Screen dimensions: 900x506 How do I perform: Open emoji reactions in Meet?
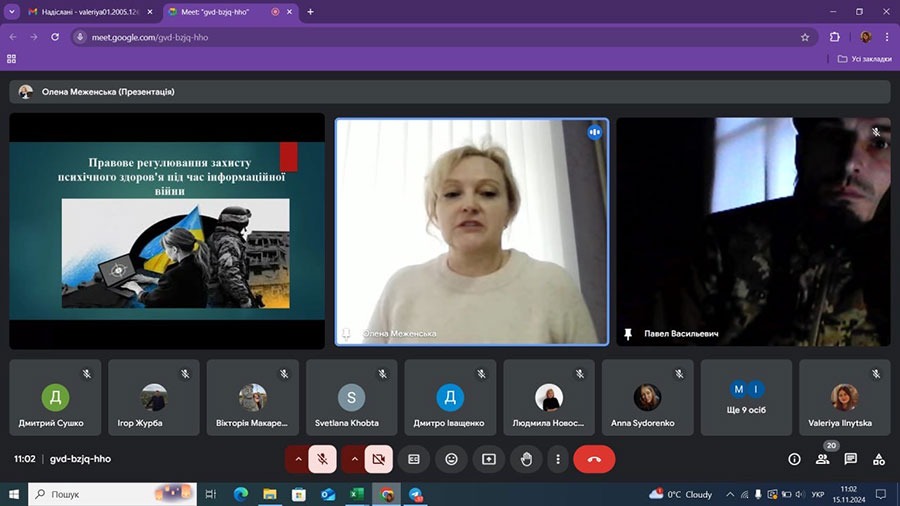point(451,459)
